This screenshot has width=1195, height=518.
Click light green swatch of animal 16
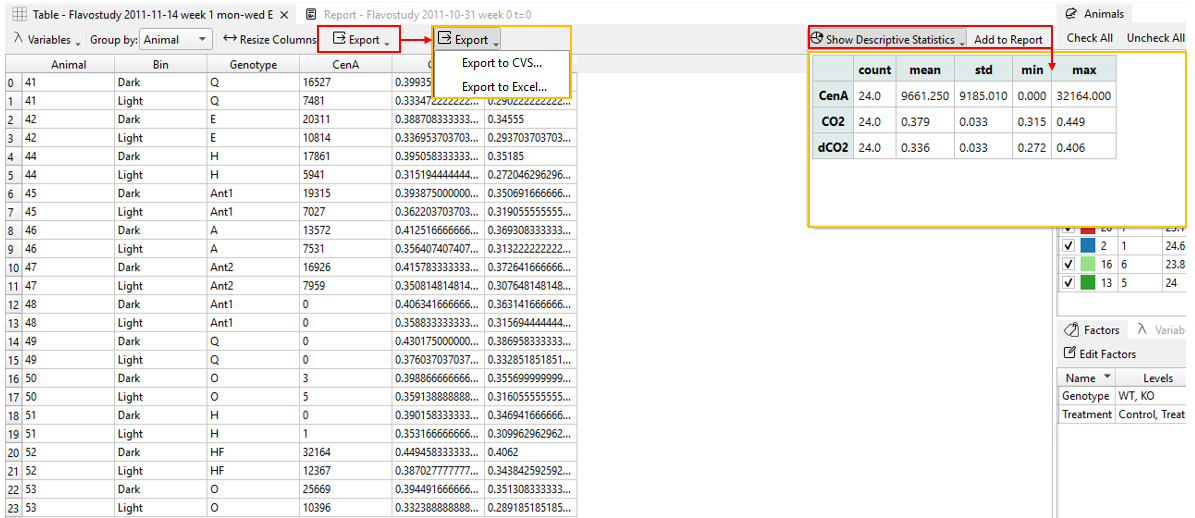point(1088,264)
